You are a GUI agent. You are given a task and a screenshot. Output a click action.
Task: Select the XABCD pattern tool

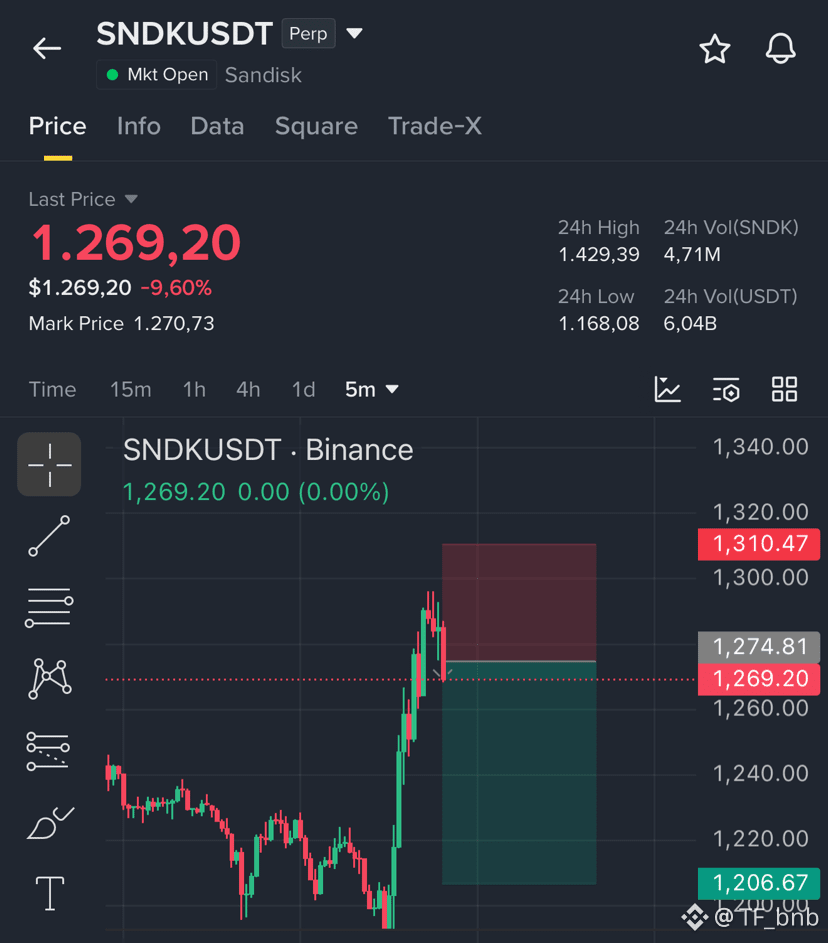[x=49, y=679]
